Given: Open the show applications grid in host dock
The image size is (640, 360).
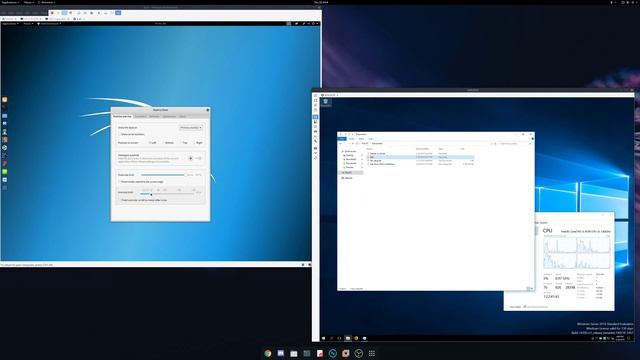Looking at the screenshot, I should [x=372, y=353].
